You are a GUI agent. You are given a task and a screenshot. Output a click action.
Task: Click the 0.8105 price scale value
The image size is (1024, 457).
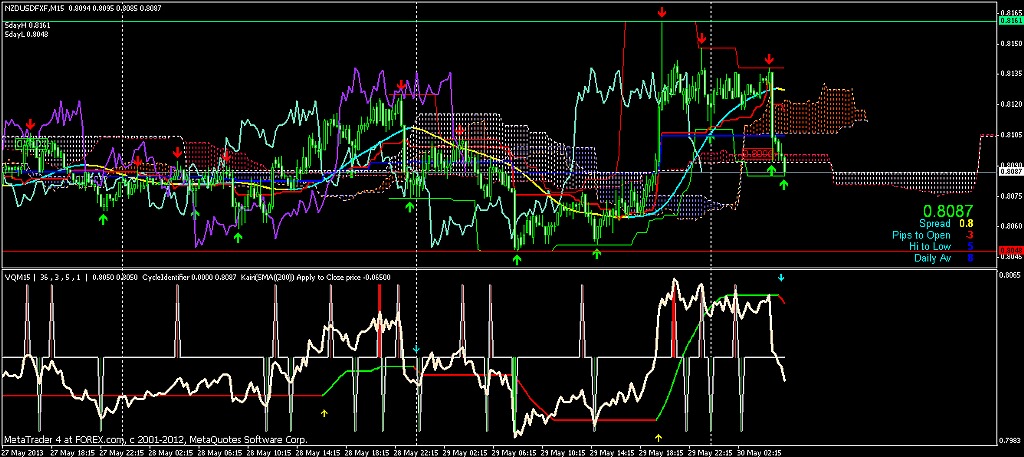pyautogui.click(x=1012, y=135)
